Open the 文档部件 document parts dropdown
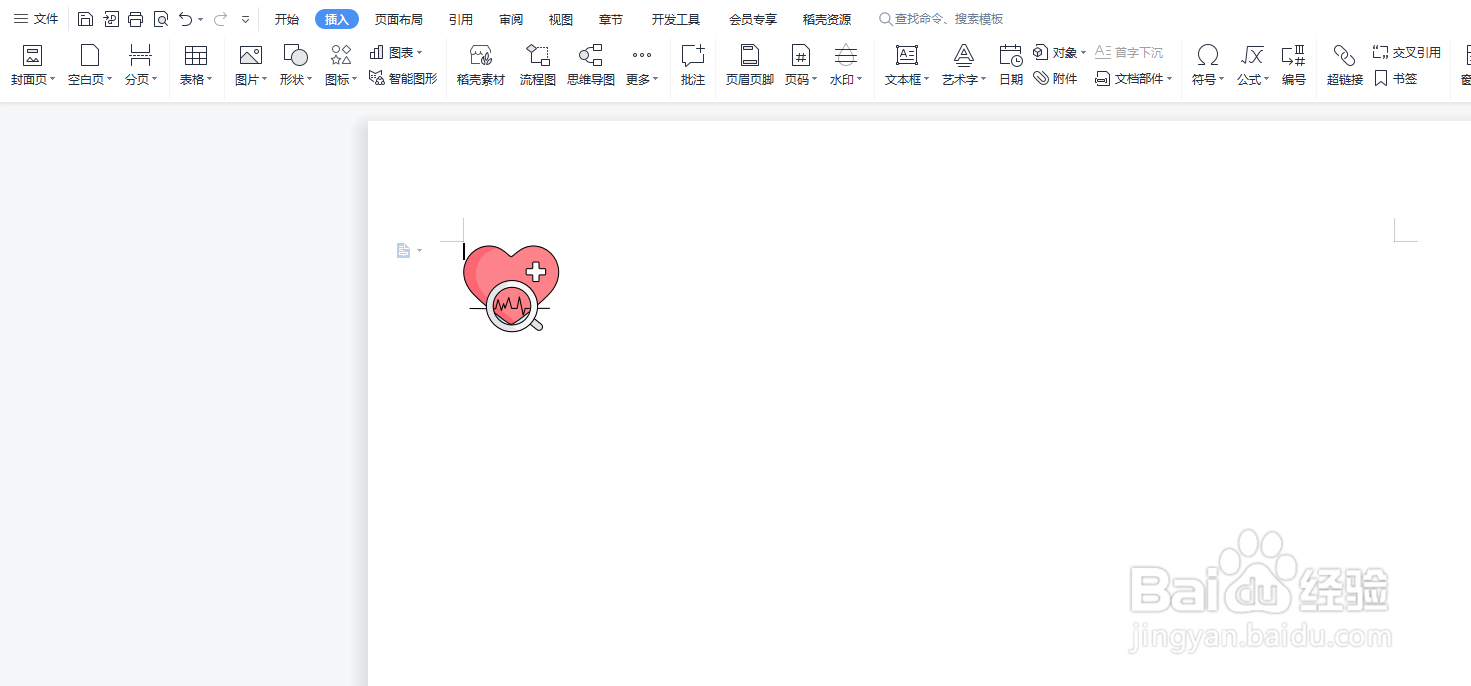Image resolution: width=1471 pixels, height=686 pixels. pos(1134,78)
